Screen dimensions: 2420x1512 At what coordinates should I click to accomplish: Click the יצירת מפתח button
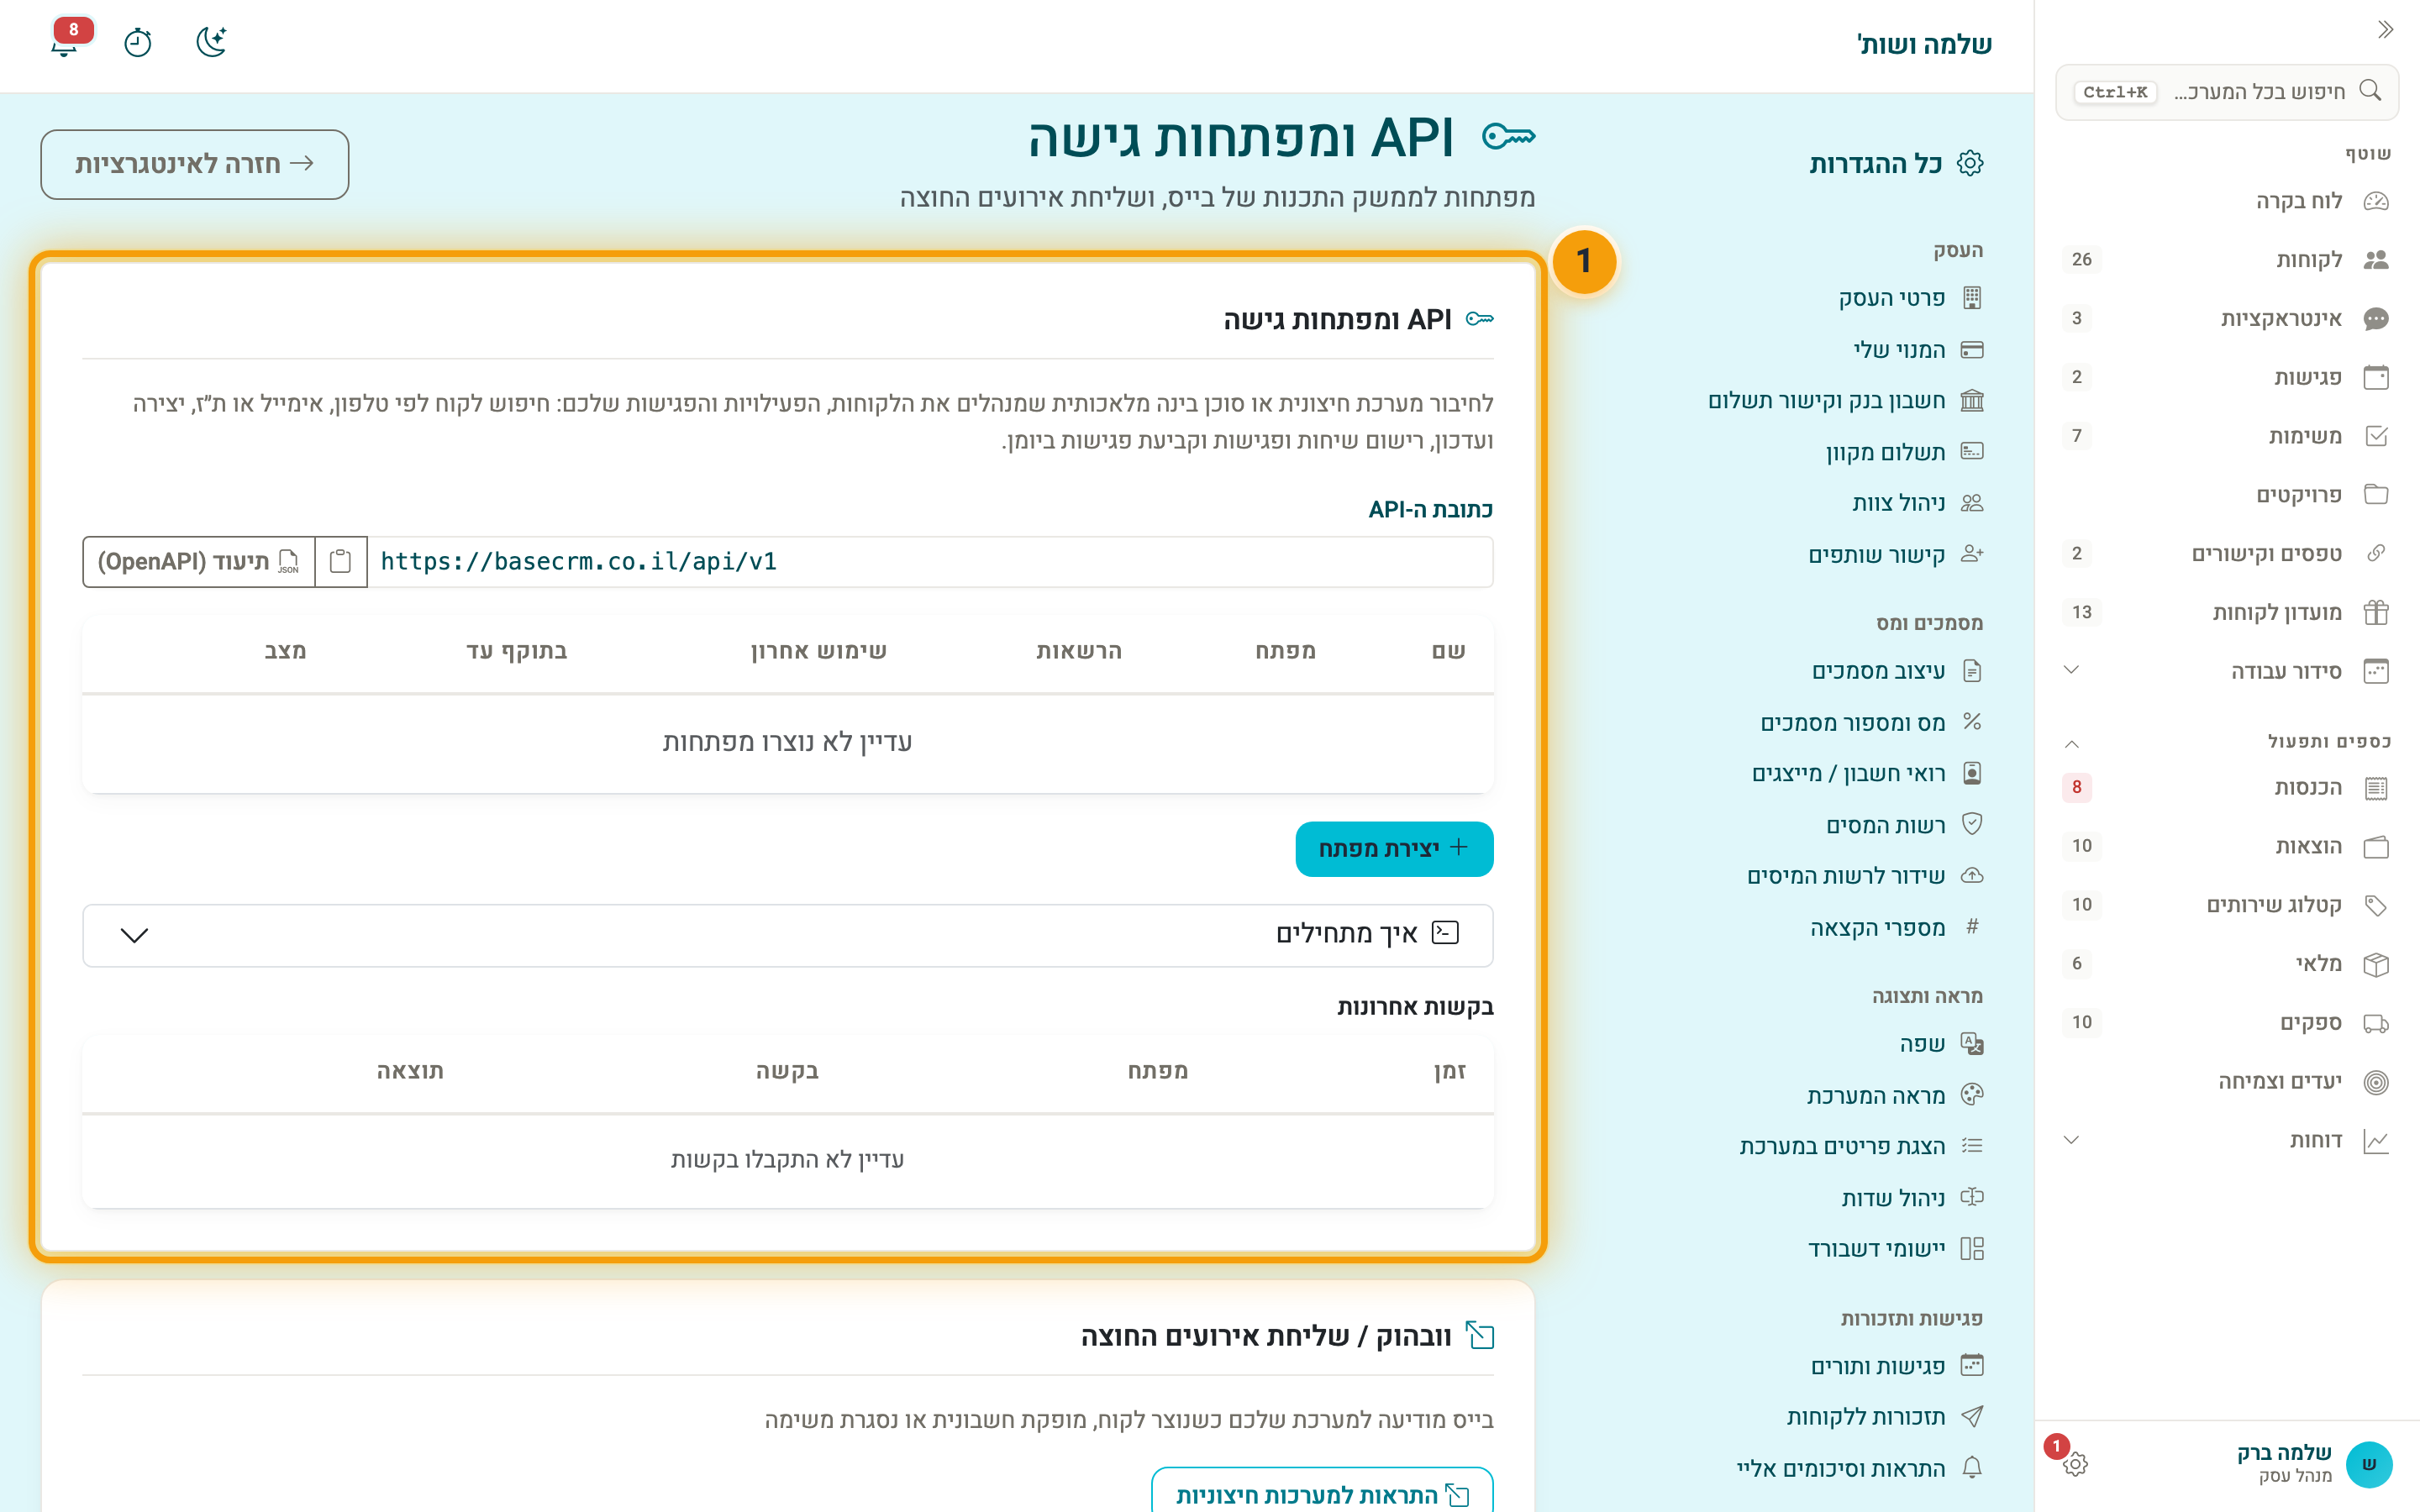1394,849
